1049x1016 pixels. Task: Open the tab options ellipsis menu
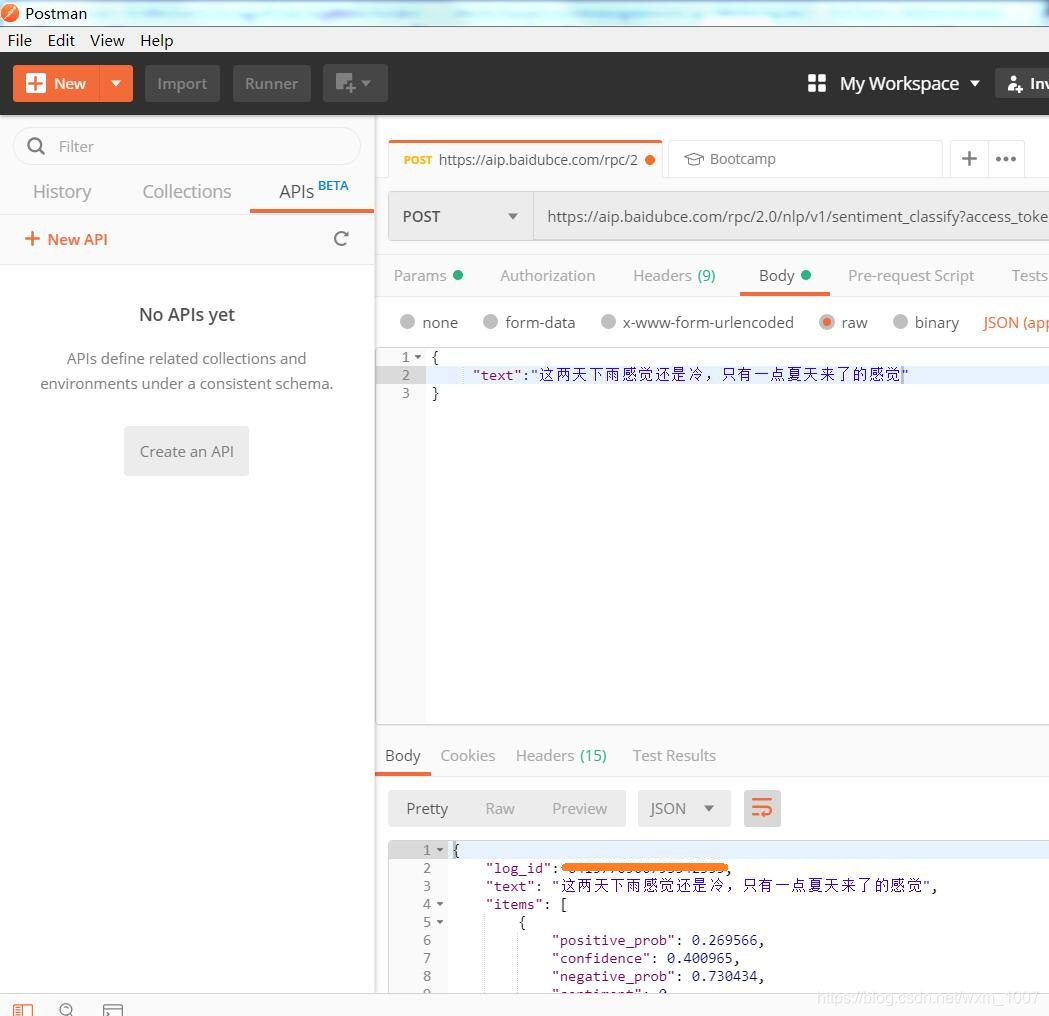[x=1006, y=159]
